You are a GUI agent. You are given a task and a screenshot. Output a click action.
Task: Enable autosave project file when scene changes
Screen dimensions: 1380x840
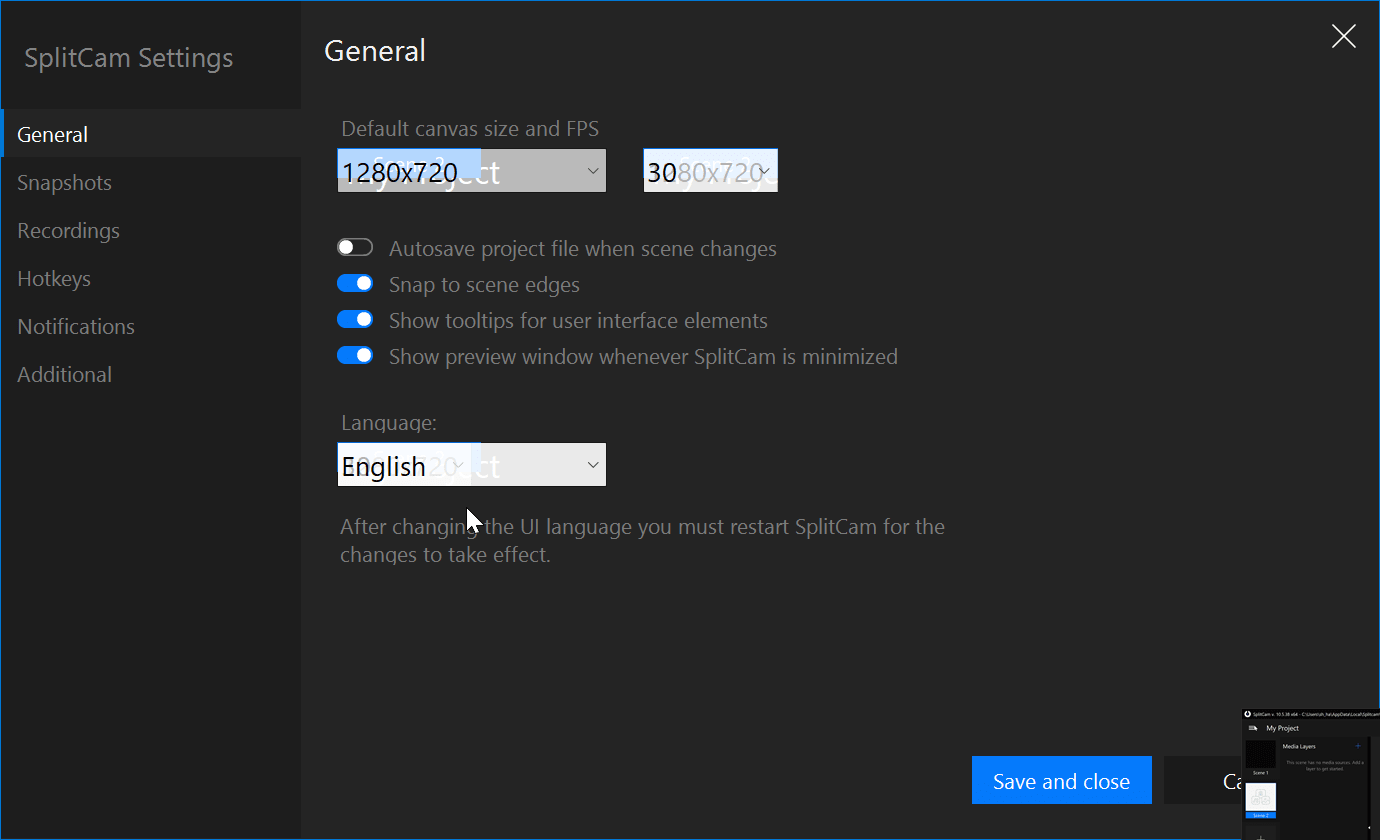[x=355, y=248]
